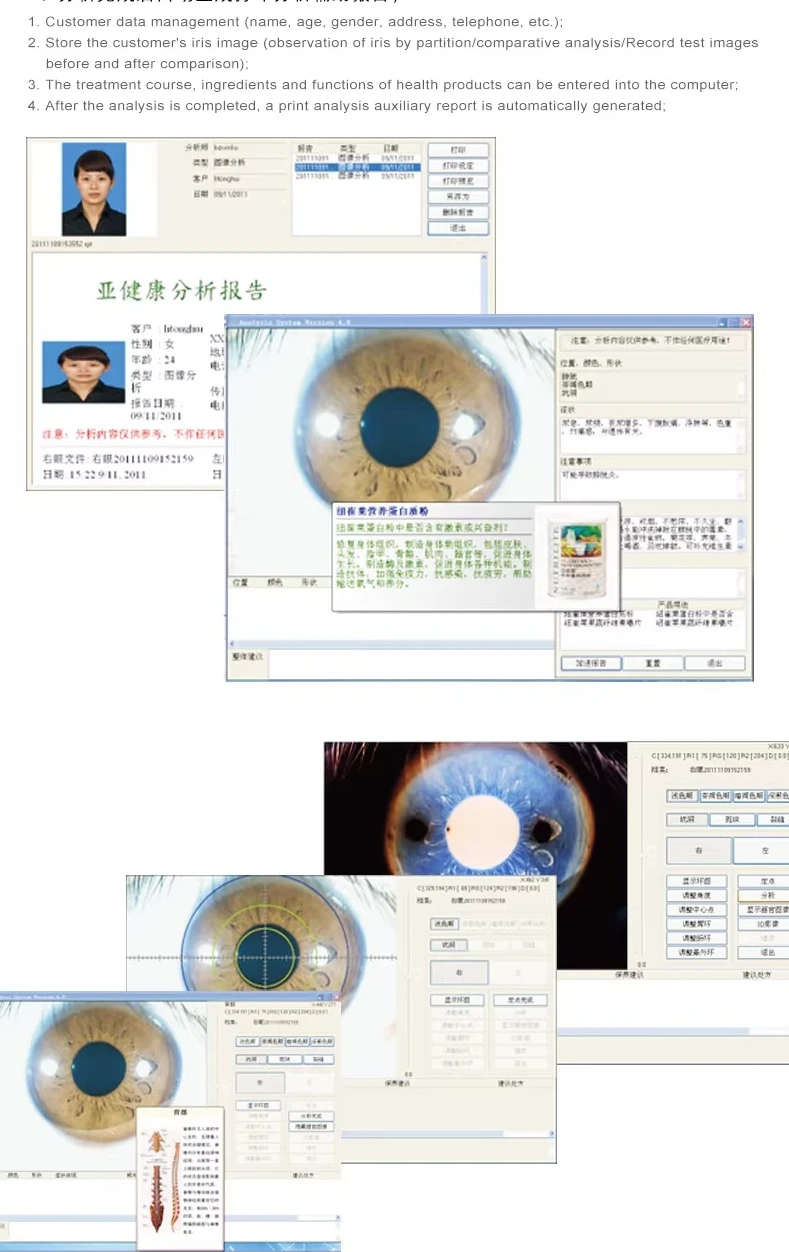Click the horizontal scrollbar under the iris table
Image resolution: width=789 pixels, height=1252 pixels.
coord(392,642)
